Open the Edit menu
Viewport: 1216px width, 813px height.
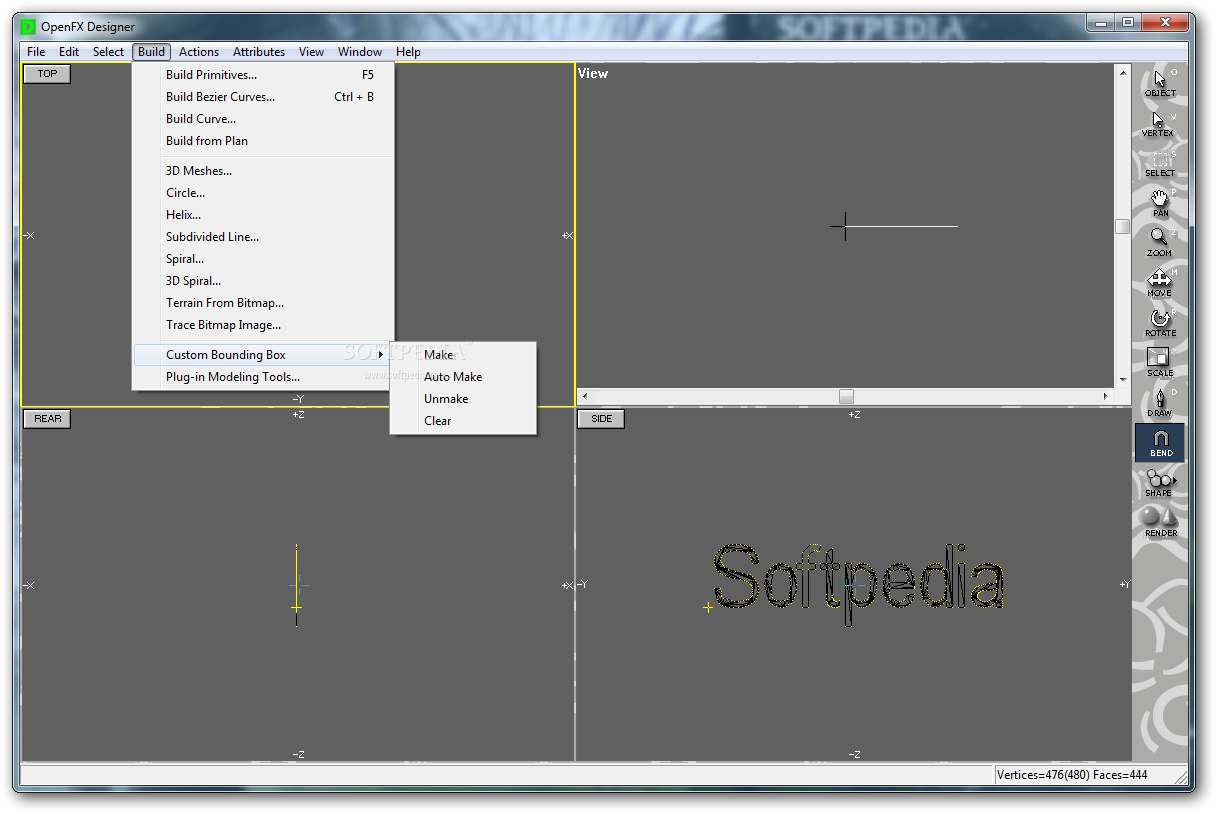[69, 52]
